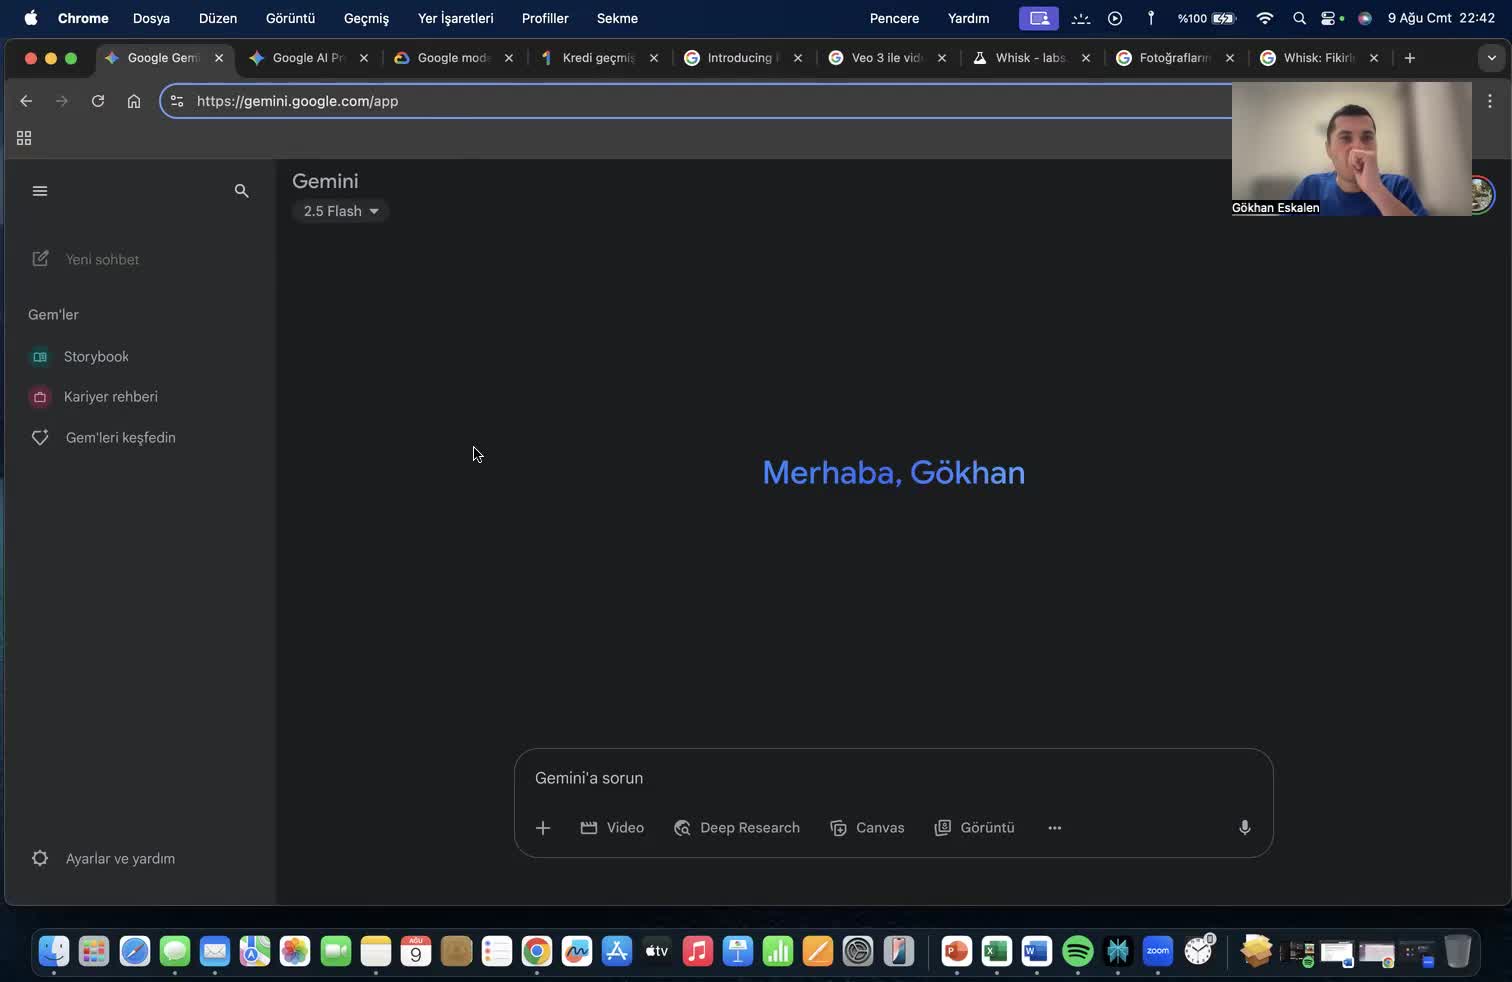This screenshot has width=1512, height=982.
Task: Switch to the Fotoğrafların tab
Action: [1174, 58]
